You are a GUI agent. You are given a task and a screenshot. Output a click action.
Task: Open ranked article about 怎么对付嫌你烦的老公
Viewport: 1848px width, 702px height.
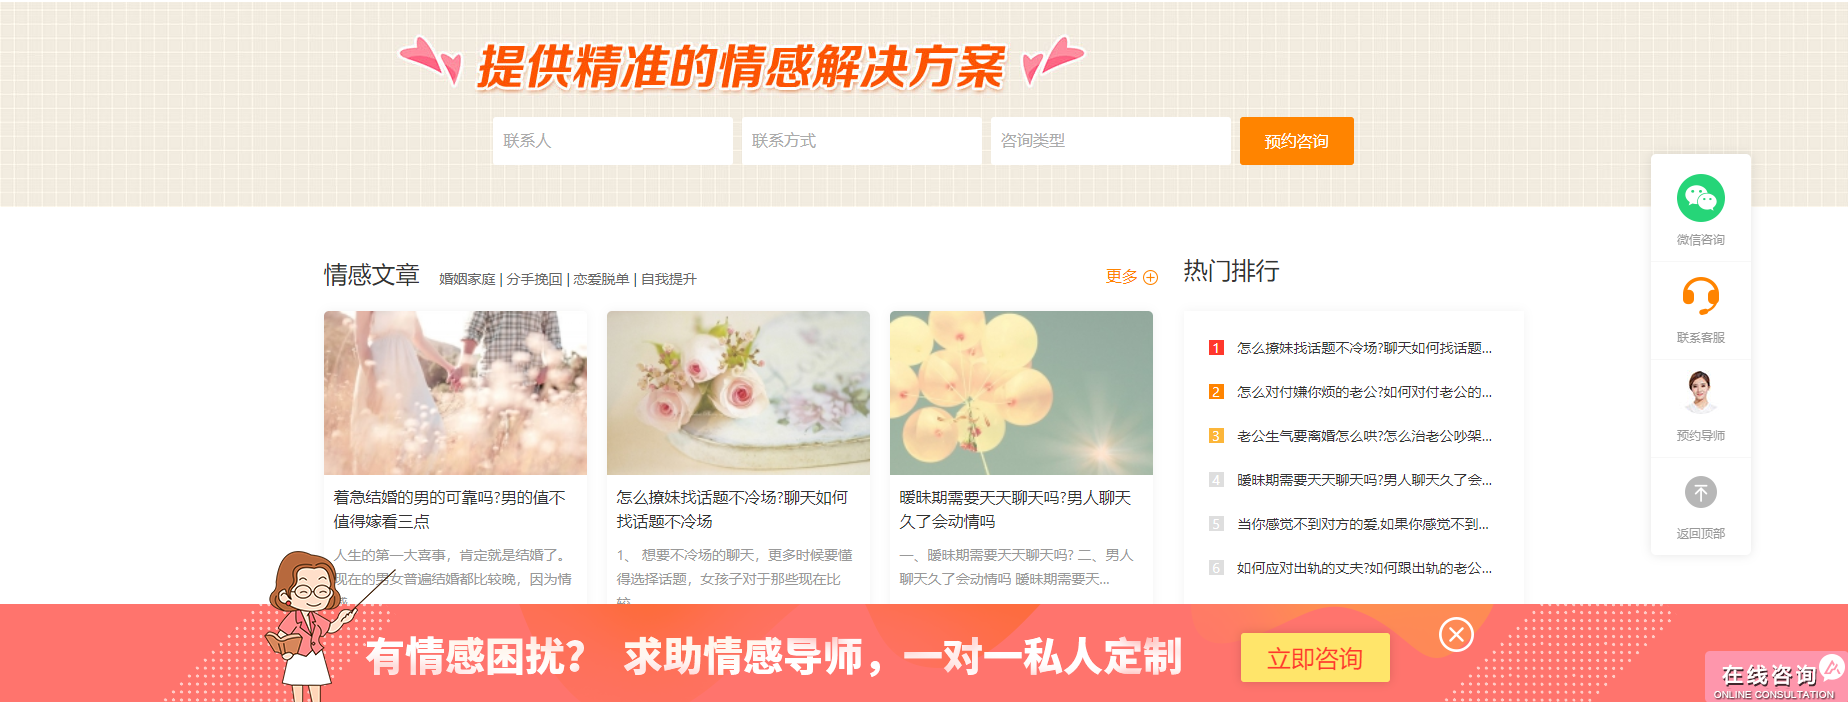[x=1364, y=392]
